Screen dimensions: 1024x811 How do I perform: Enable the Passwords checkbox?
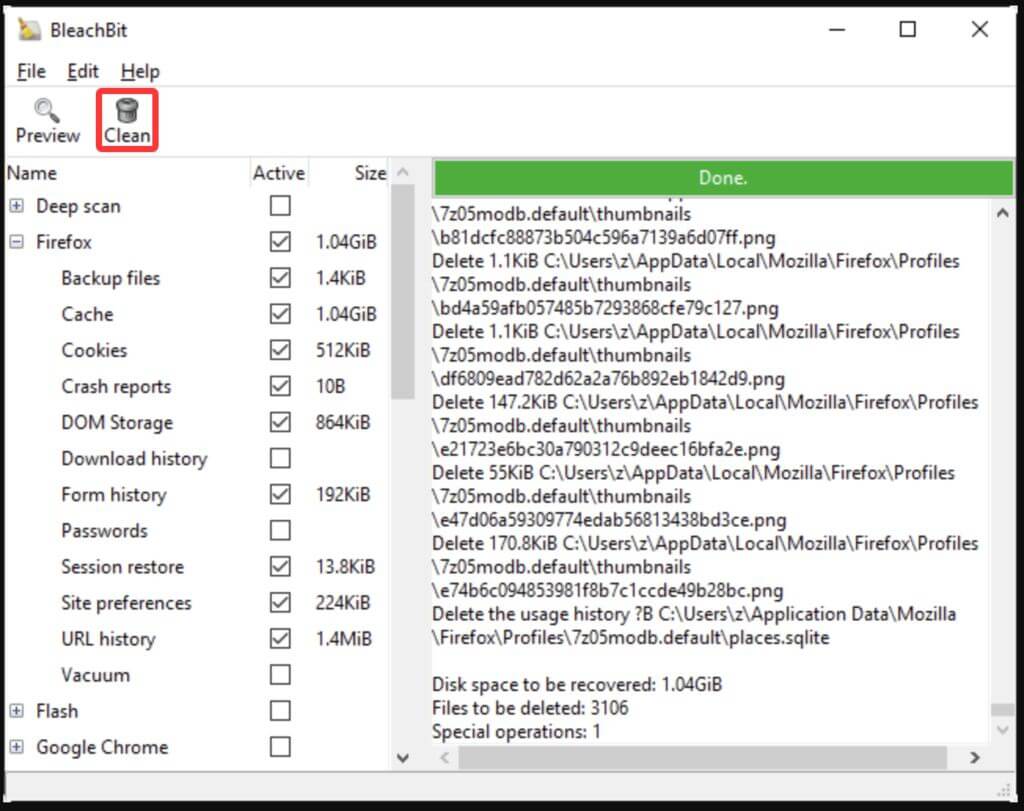tap(281, 530)
